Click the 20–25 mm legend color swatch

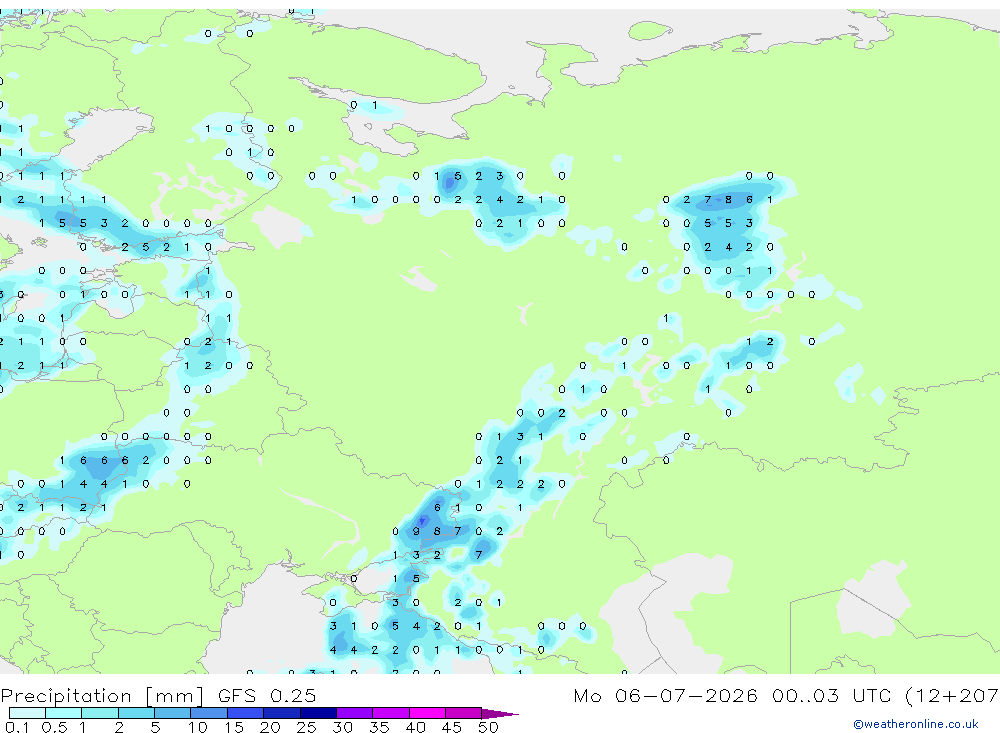(x=281, y=713)
